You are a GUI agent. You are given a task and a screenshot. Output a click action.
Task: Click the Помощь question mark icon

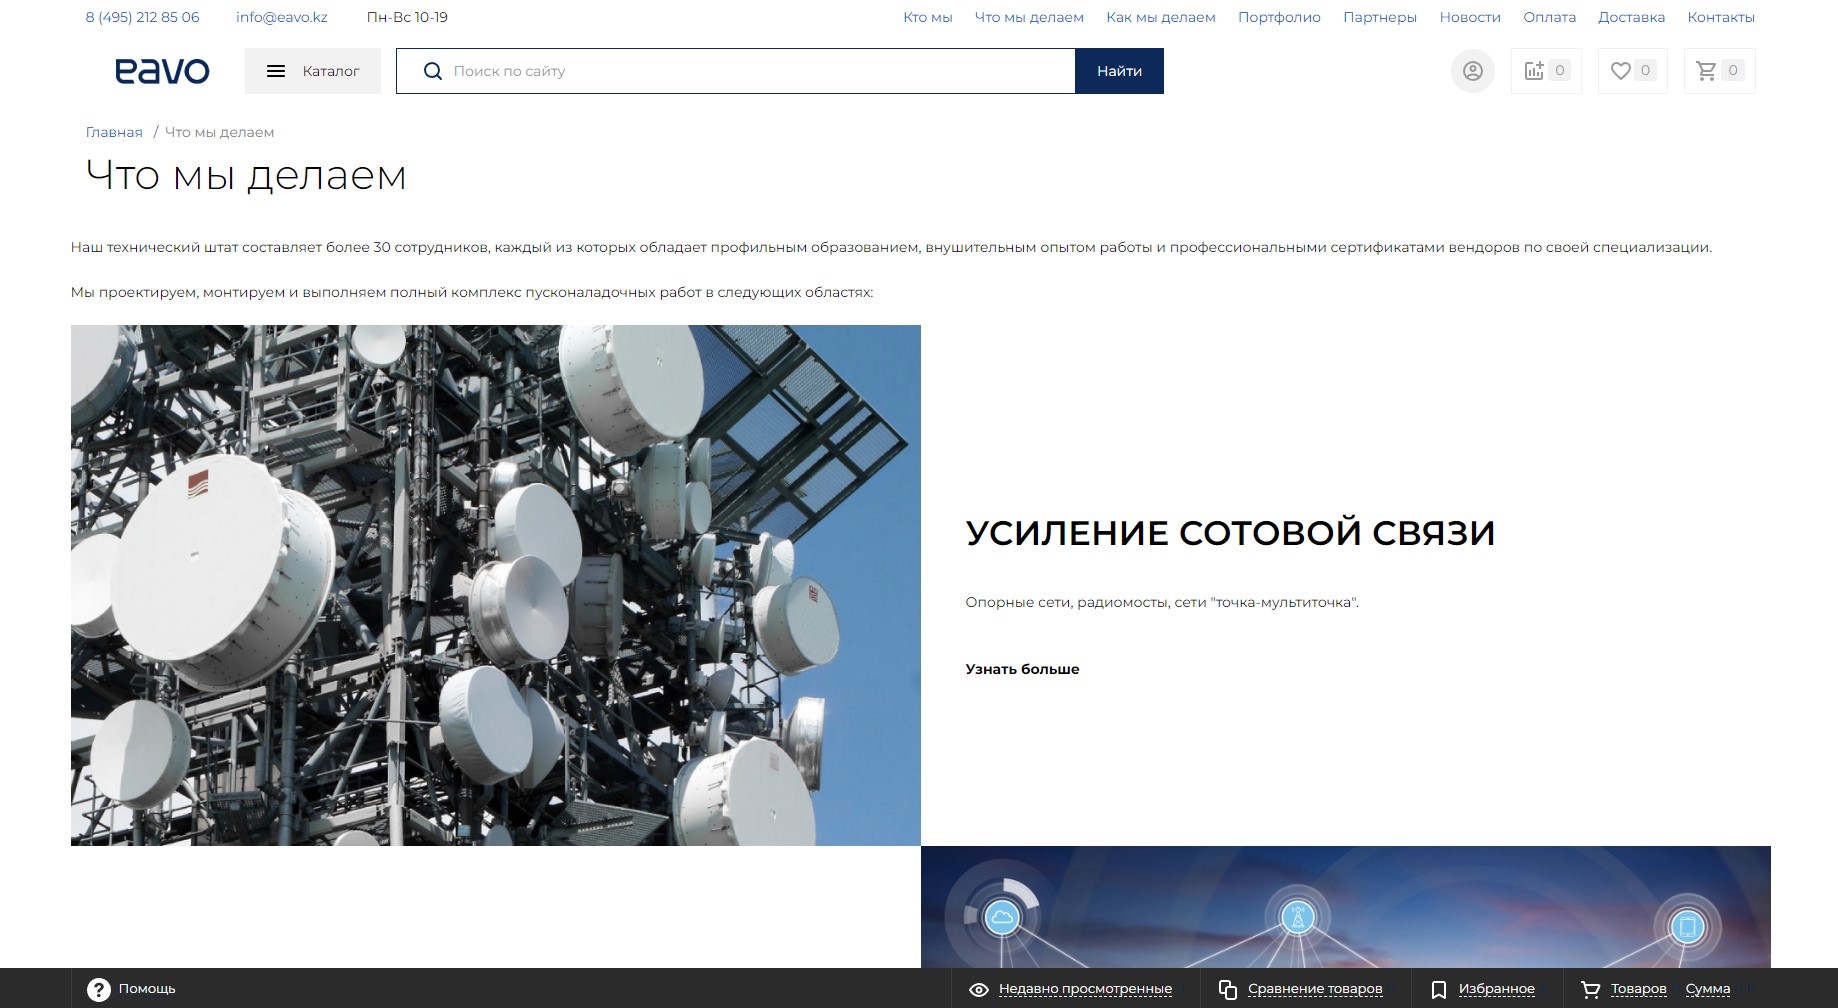click(99, 989)
